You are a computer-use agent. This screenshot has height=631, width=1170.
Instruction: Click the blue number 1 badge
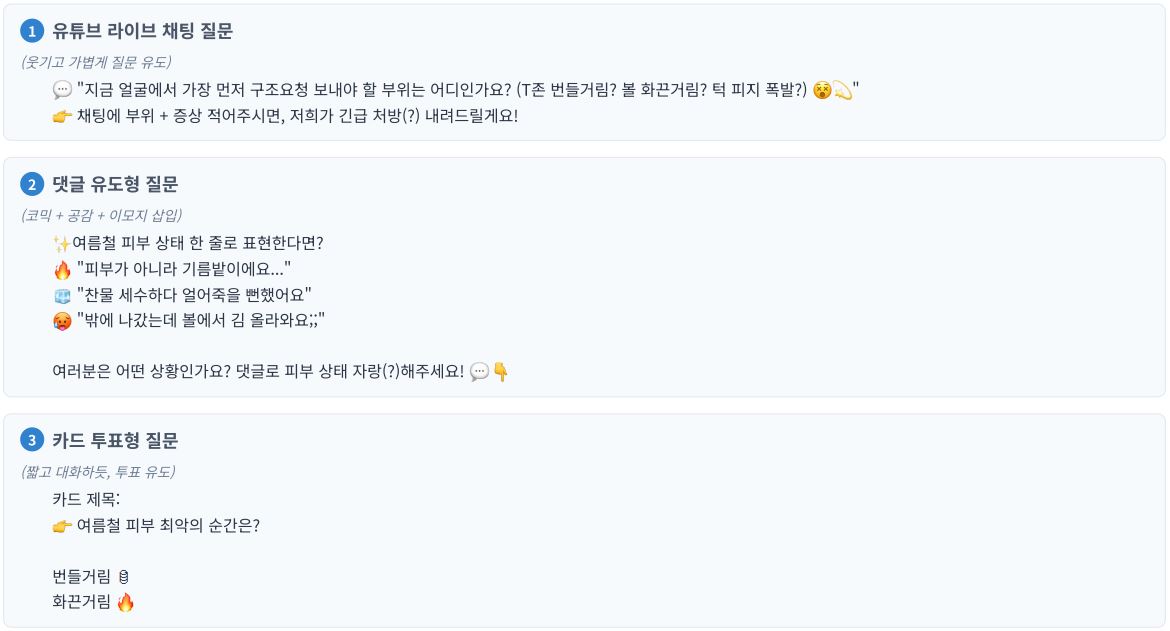(x=31, y=31)
